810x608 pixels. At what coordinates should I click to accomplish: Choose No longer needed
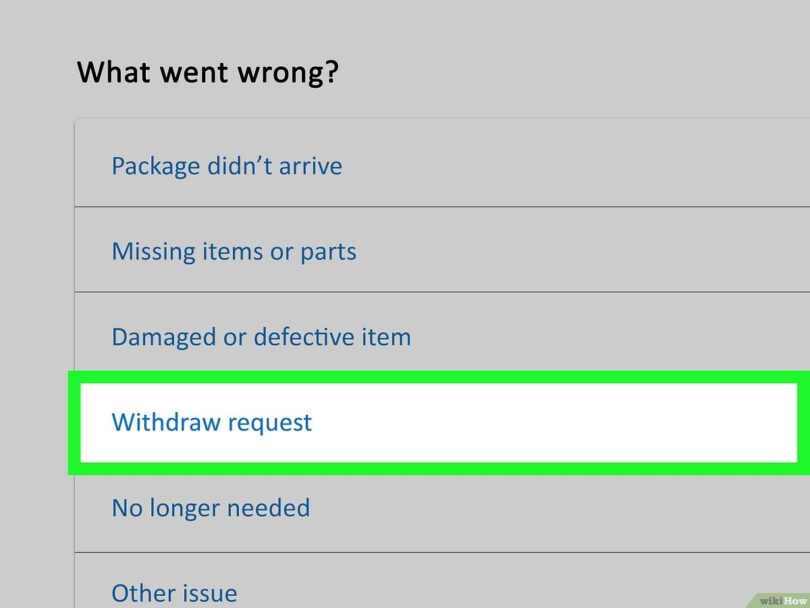click(x=210, y=508)
